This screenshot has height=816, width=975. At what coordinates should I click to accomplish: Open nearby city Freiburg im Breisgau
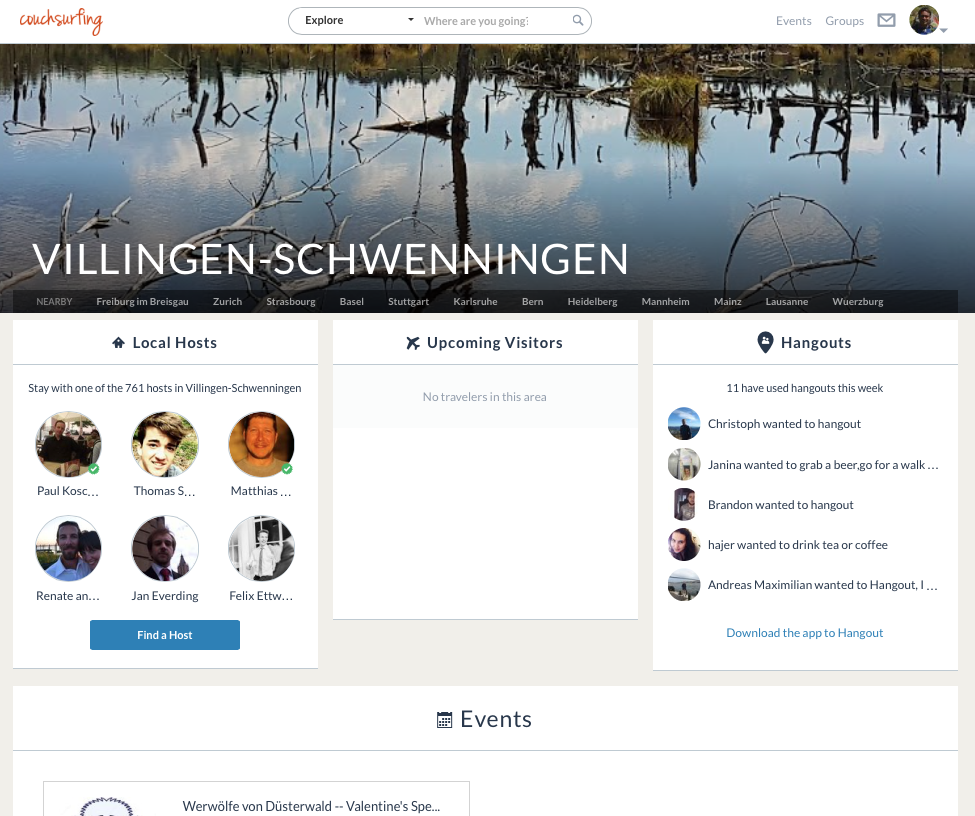[x=142, y=302]
